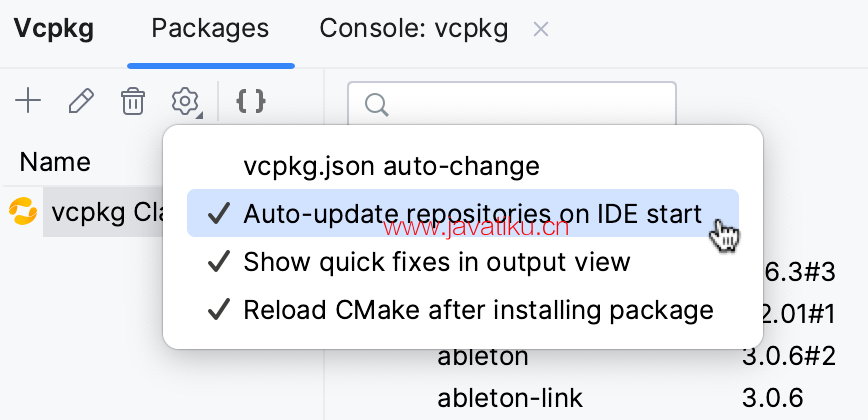Click the gear settings icon
868x420 pixels.
coord(184,102)
